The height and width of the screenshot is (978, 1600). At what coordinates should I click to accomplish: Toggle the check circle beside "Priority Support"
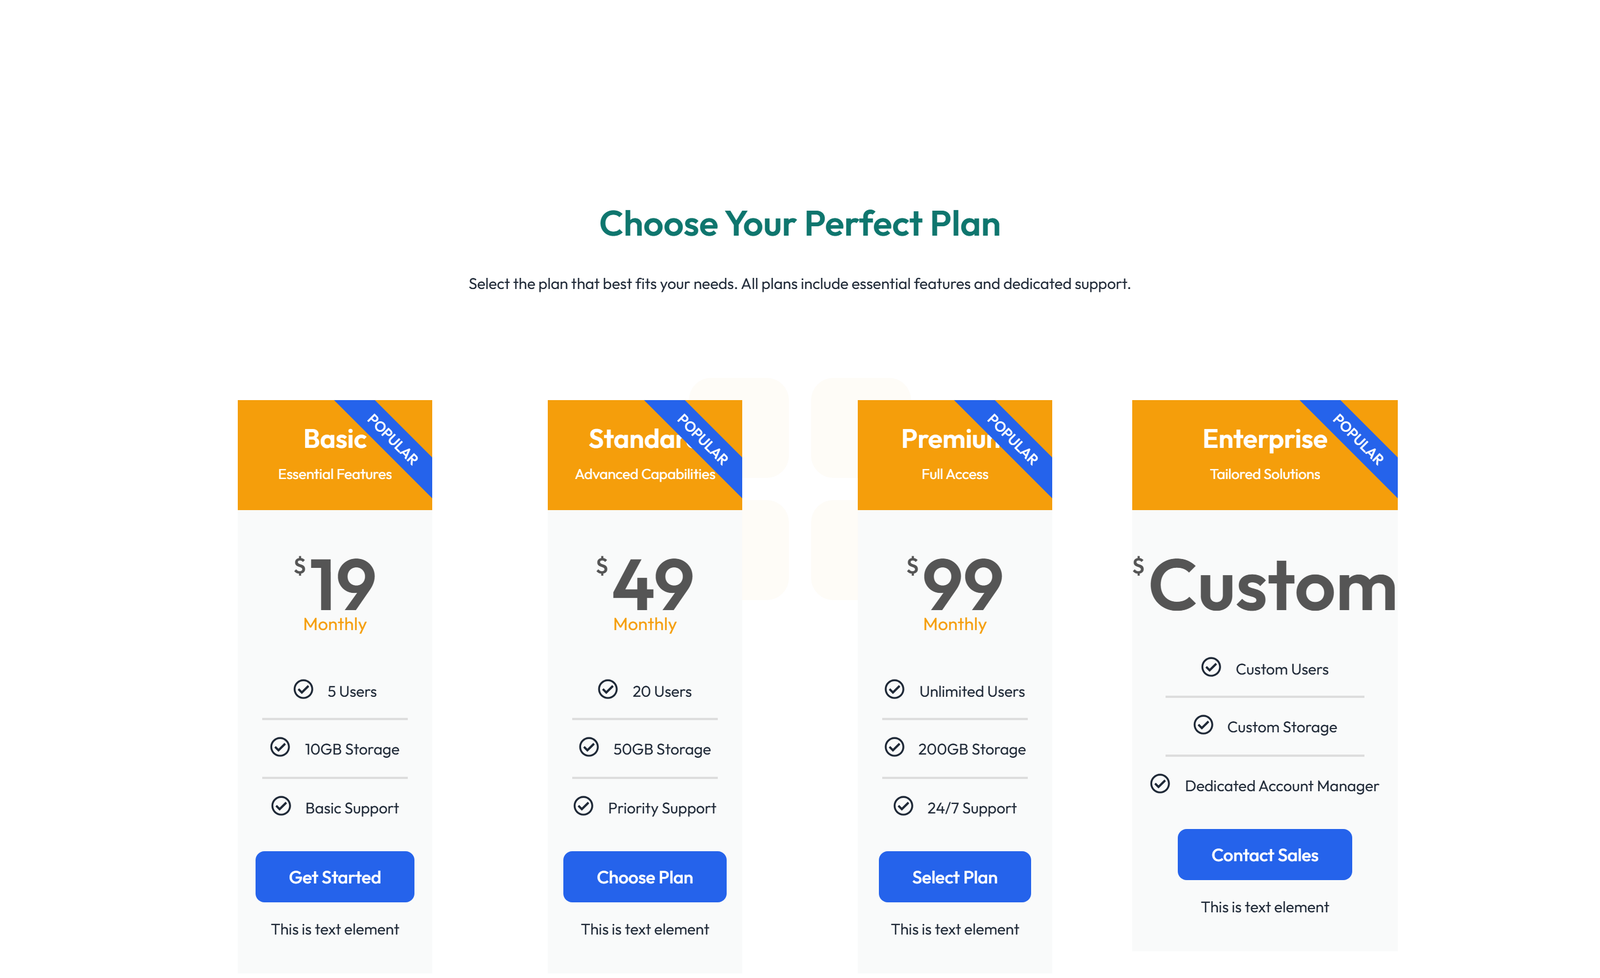[584, 806]
